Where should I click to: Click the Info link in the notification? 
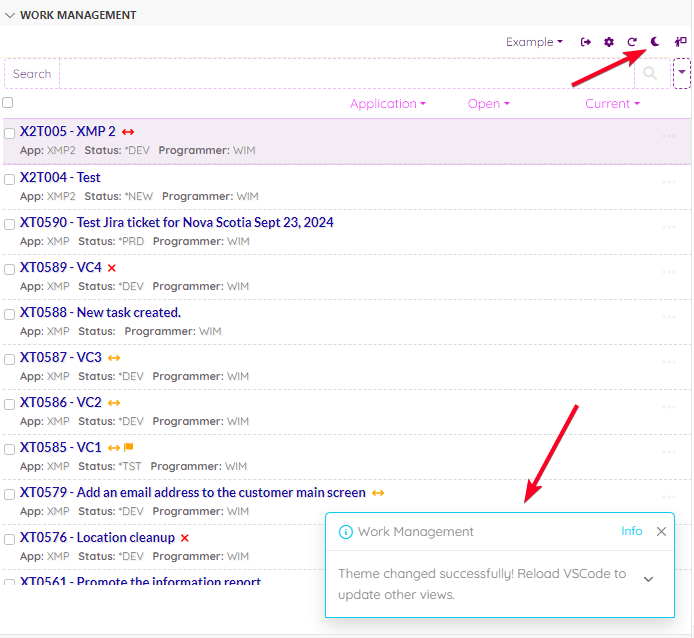point(631,531)
